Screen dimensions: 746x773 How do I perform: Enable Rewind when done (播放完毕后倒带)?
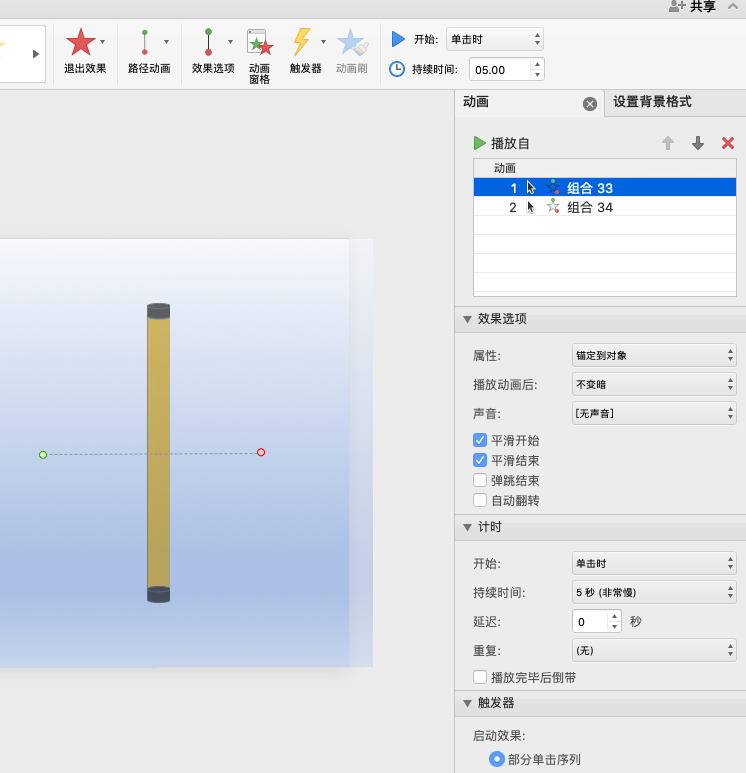pyautogui.click(x=480, y=677)
